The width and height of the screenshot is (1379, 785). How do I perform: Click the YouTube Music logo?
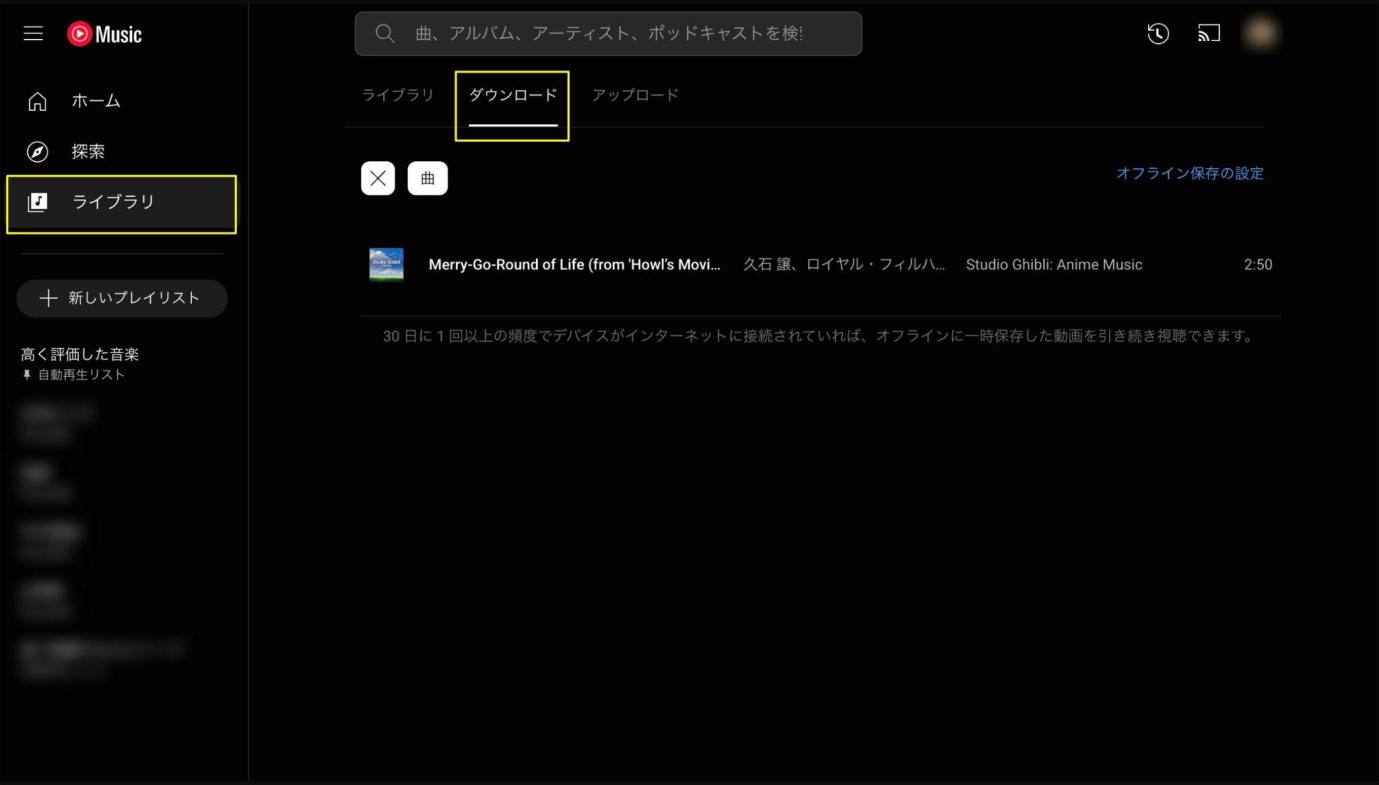coord(105,34)
